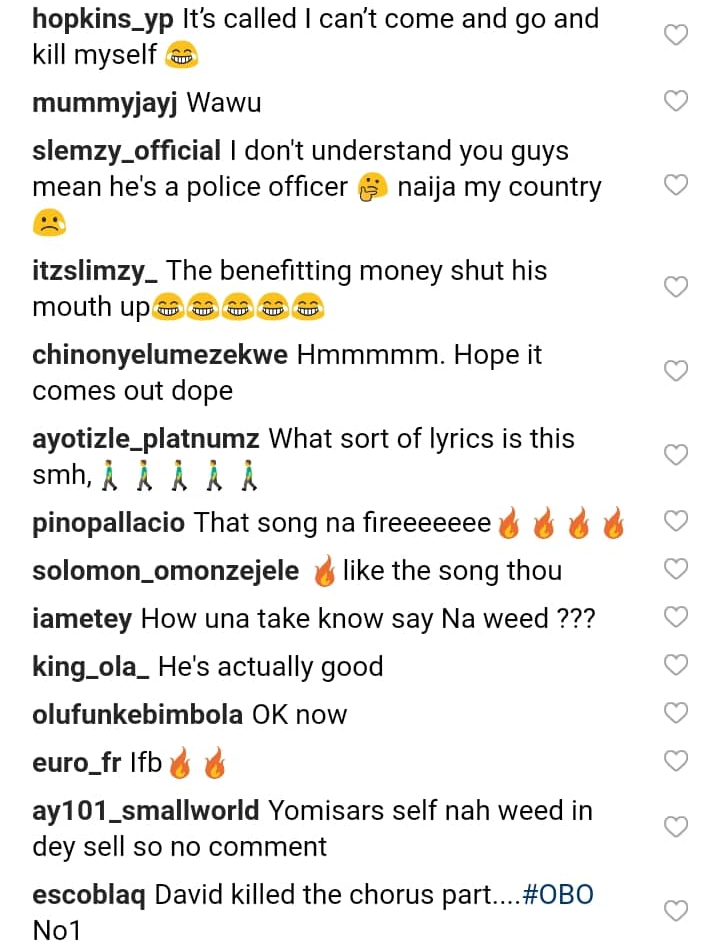Heart itzslimzy_'s benefitting money comment
Viewport: 709px width, 942px height.
tap(677, 287)
